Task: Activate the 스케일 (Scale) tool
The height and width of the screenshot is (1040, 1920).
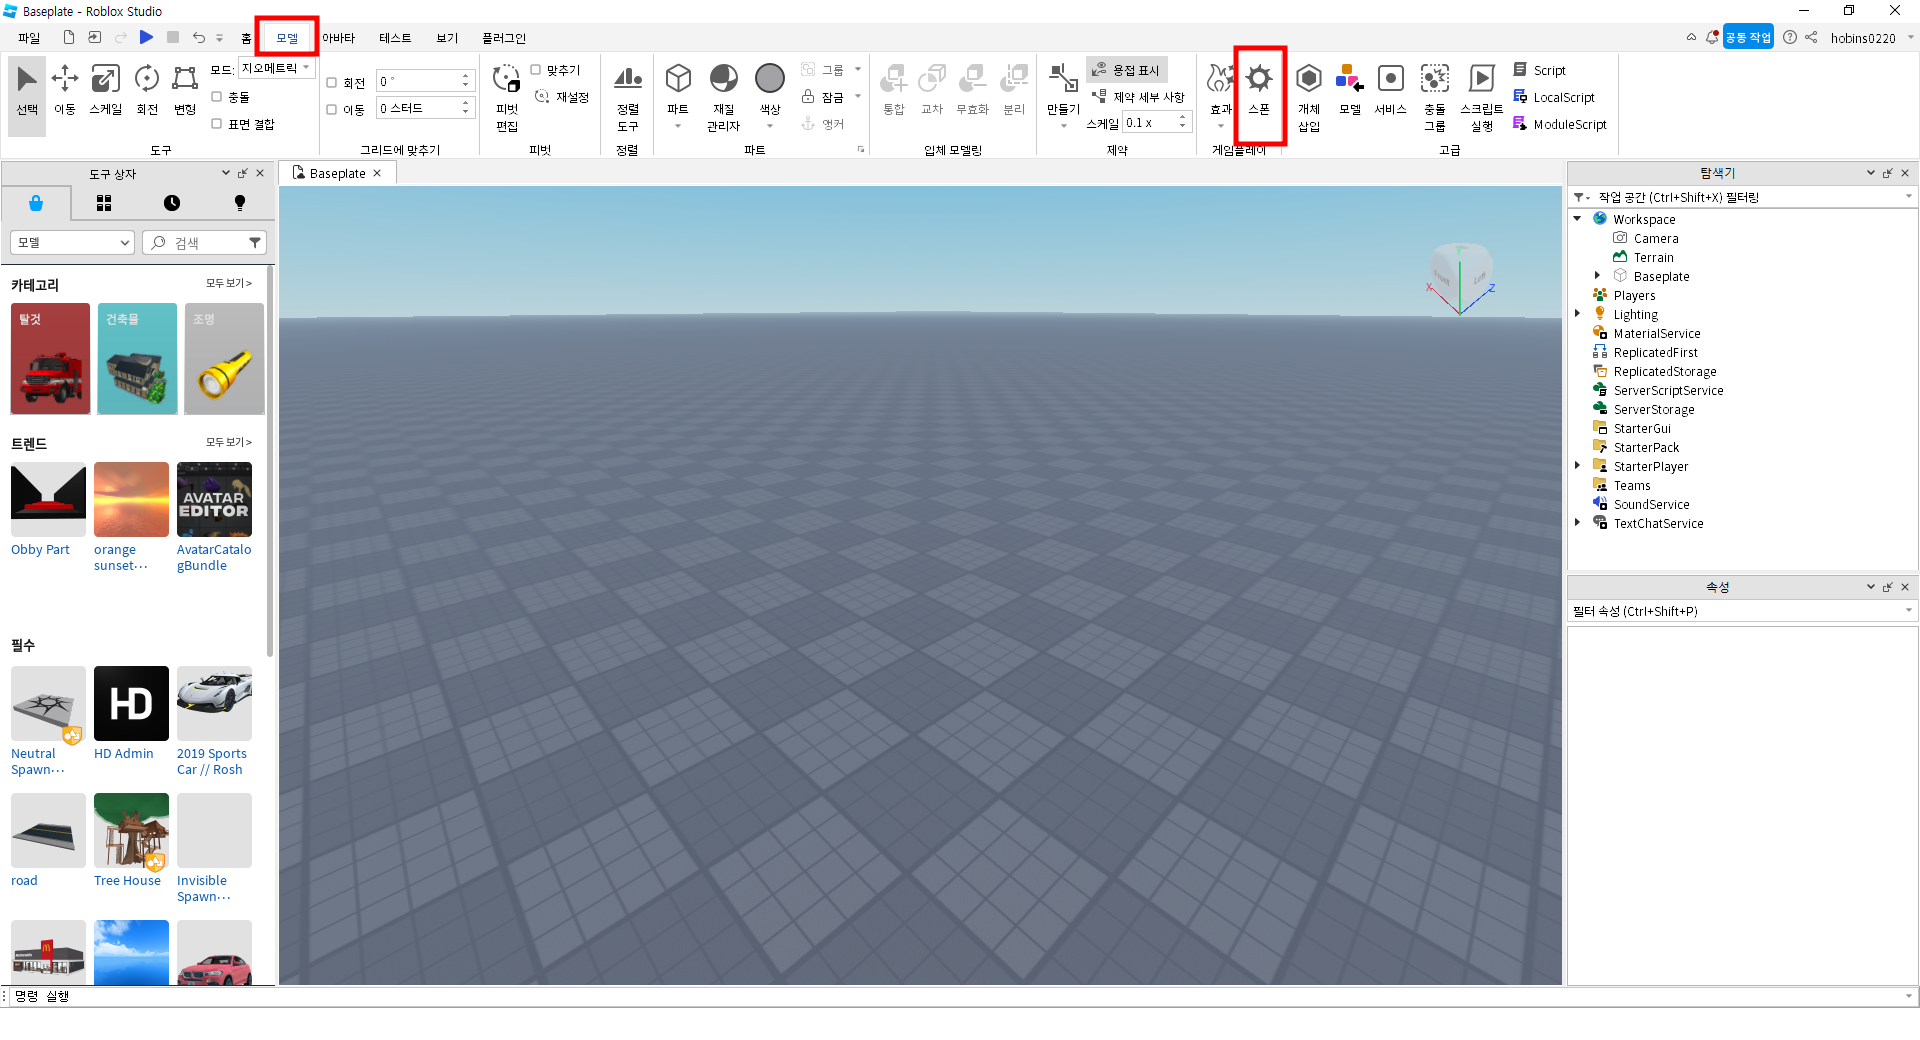Action: (x=105, y=91)
